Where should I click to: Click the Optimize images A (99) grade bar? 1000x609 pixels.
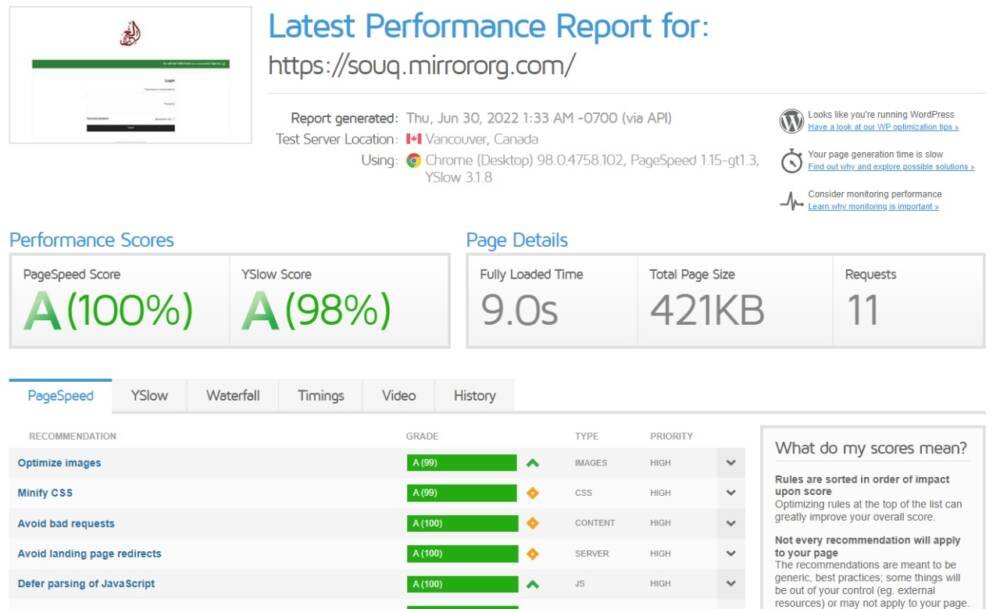pyautogui.click(x=461, y=463)
